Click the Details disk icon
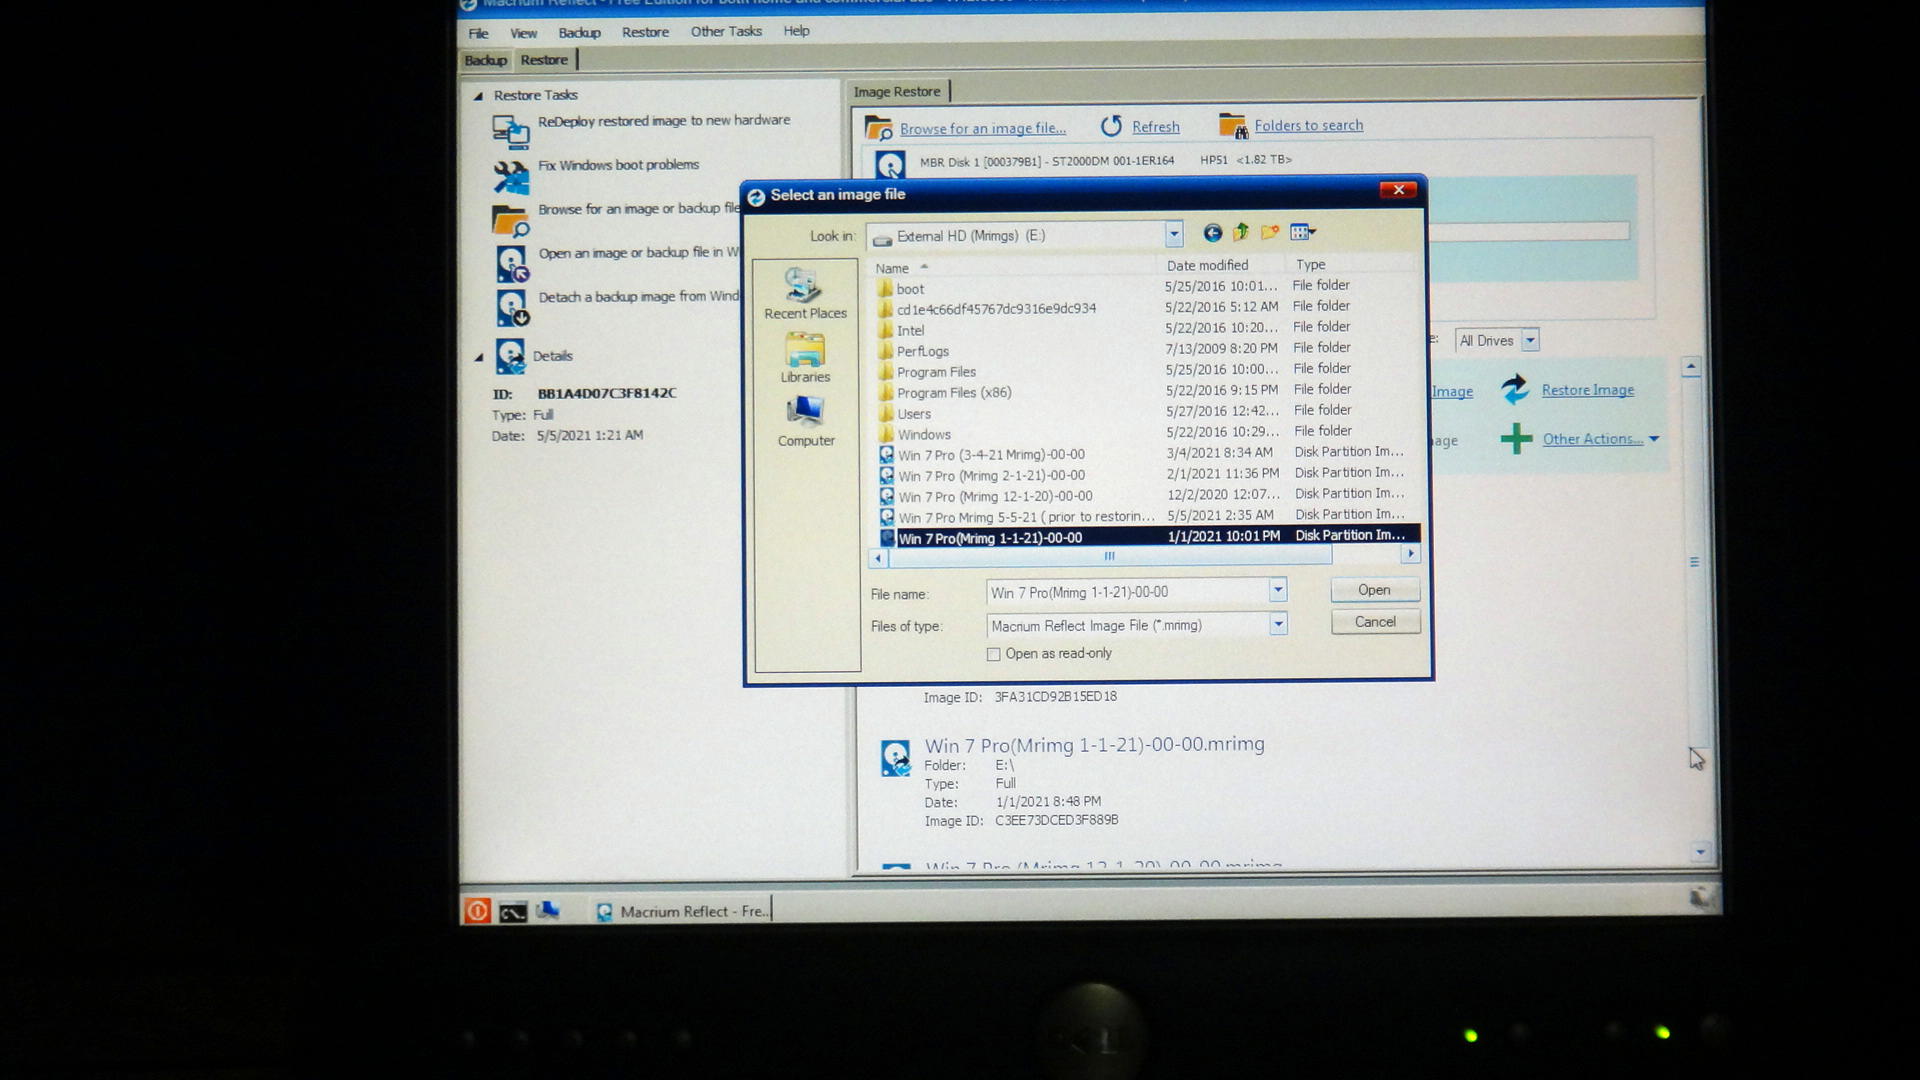 tap(511, 356)
